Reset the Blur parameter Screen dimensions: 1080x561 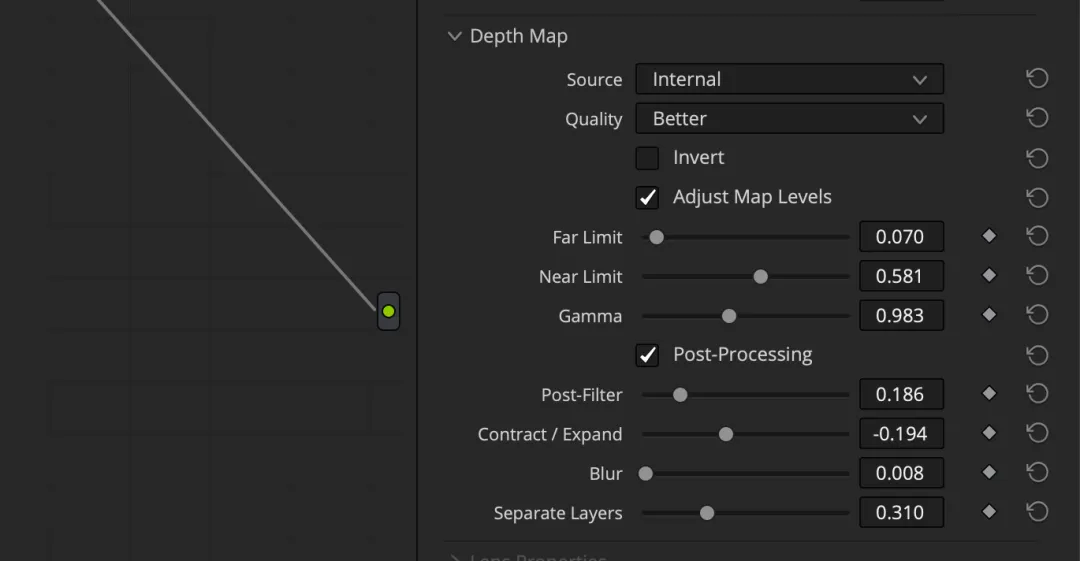1037,473
